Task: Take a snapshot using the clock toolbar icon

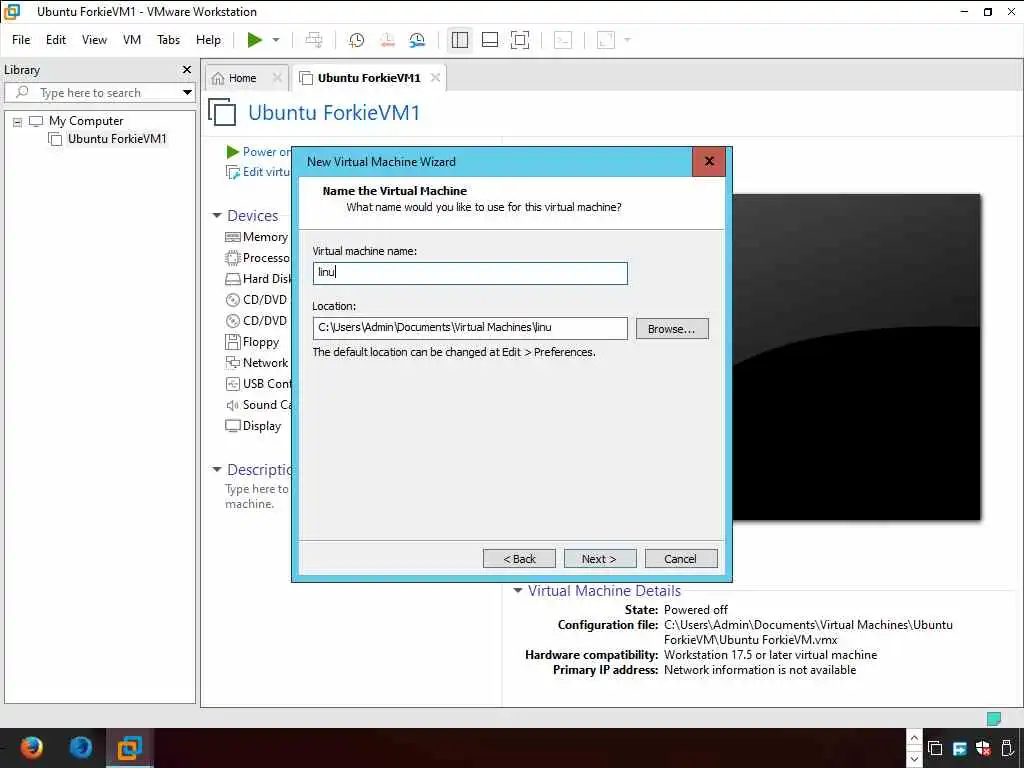Action: 357,40
